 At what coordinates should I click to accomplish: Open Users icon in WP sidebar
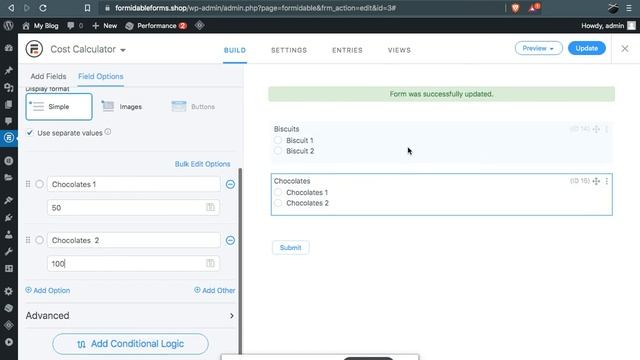(x=9, y=235)
